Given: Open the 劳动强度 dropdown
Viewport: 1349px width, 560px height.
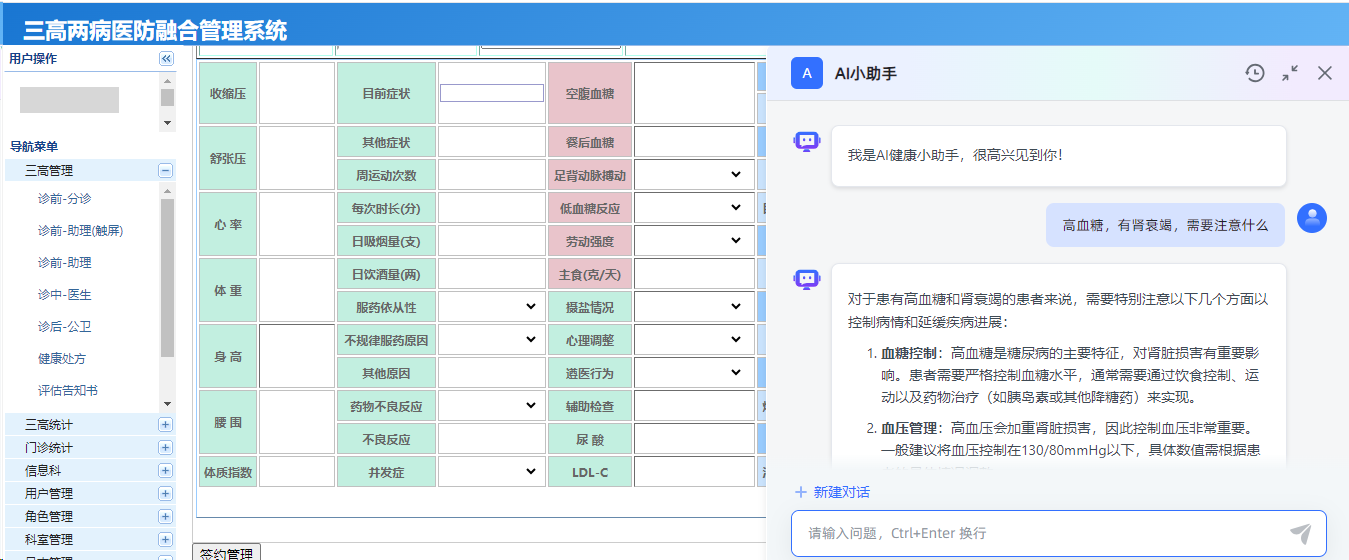Looking at the screenshot, I should pyautogui.click(x=694, y=241).
